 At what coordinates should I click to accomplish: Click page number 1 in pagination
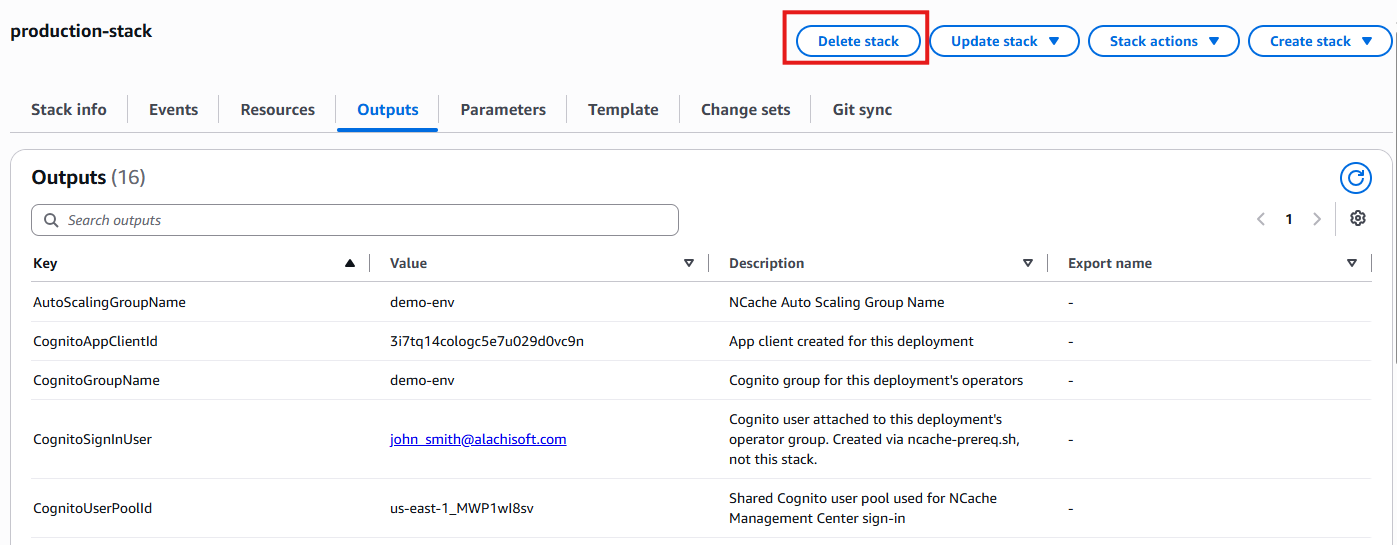(1289, 219)
